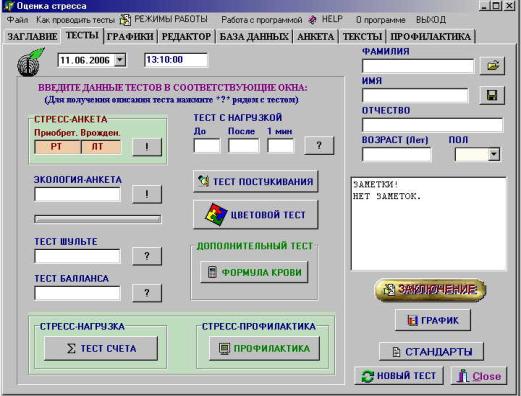The height and width of the screenshot is (396, 521).
Task: Switch to the ГРАФИКИ tab
Action: pos(130,36)
